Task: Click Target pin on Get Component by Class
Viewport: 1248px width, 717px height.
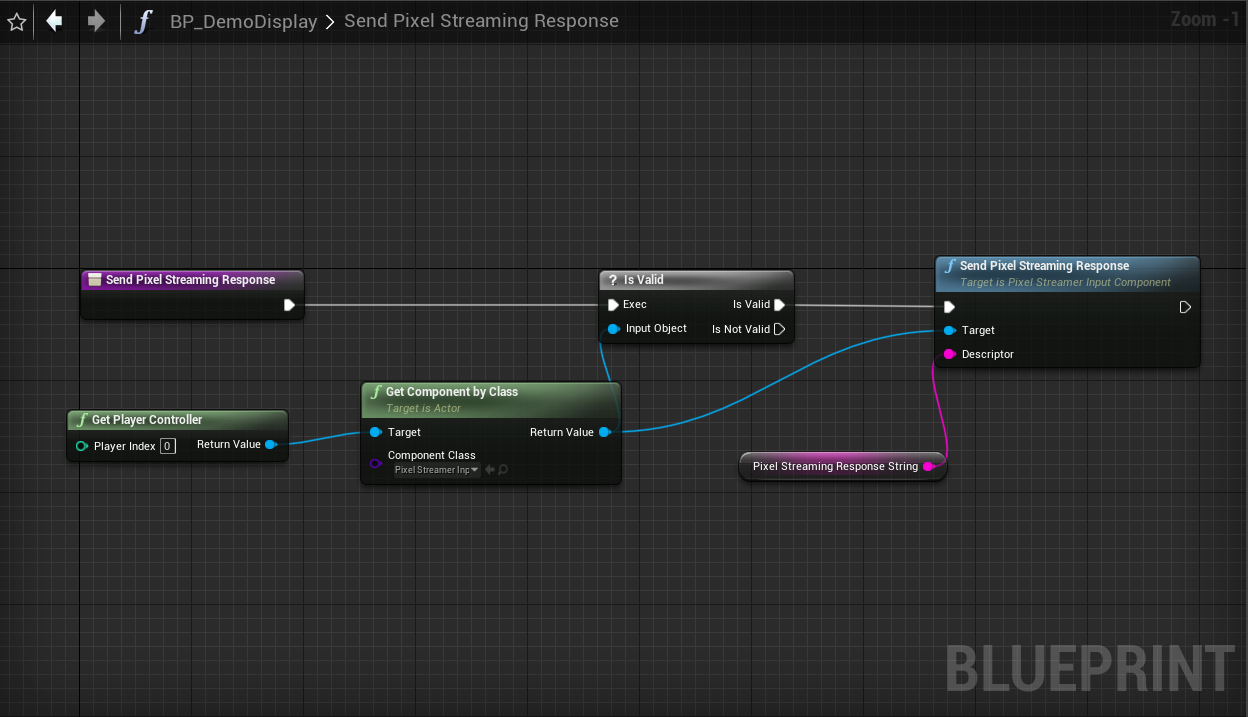Action: (x=375, y=433)
